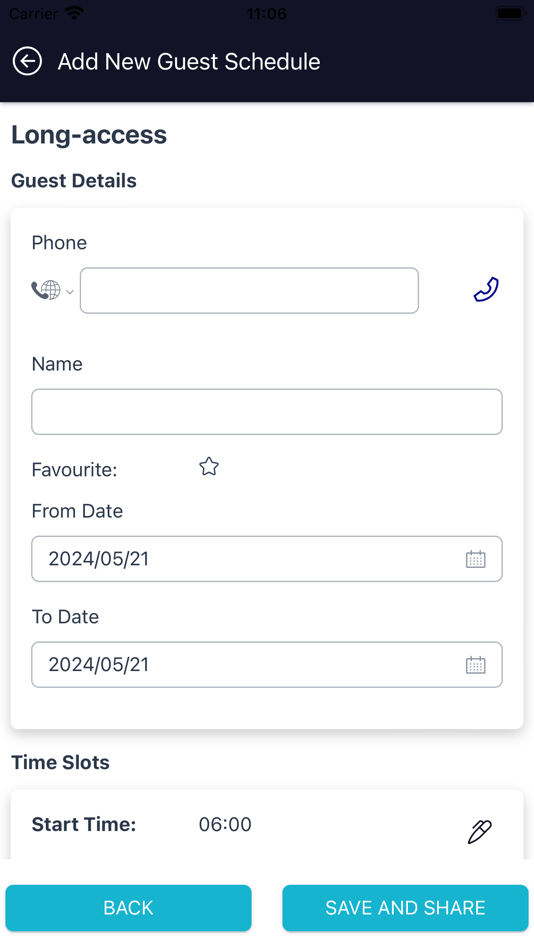
Task: Tap the Wi-Fi status bar icon
Action: pos(74,13)
